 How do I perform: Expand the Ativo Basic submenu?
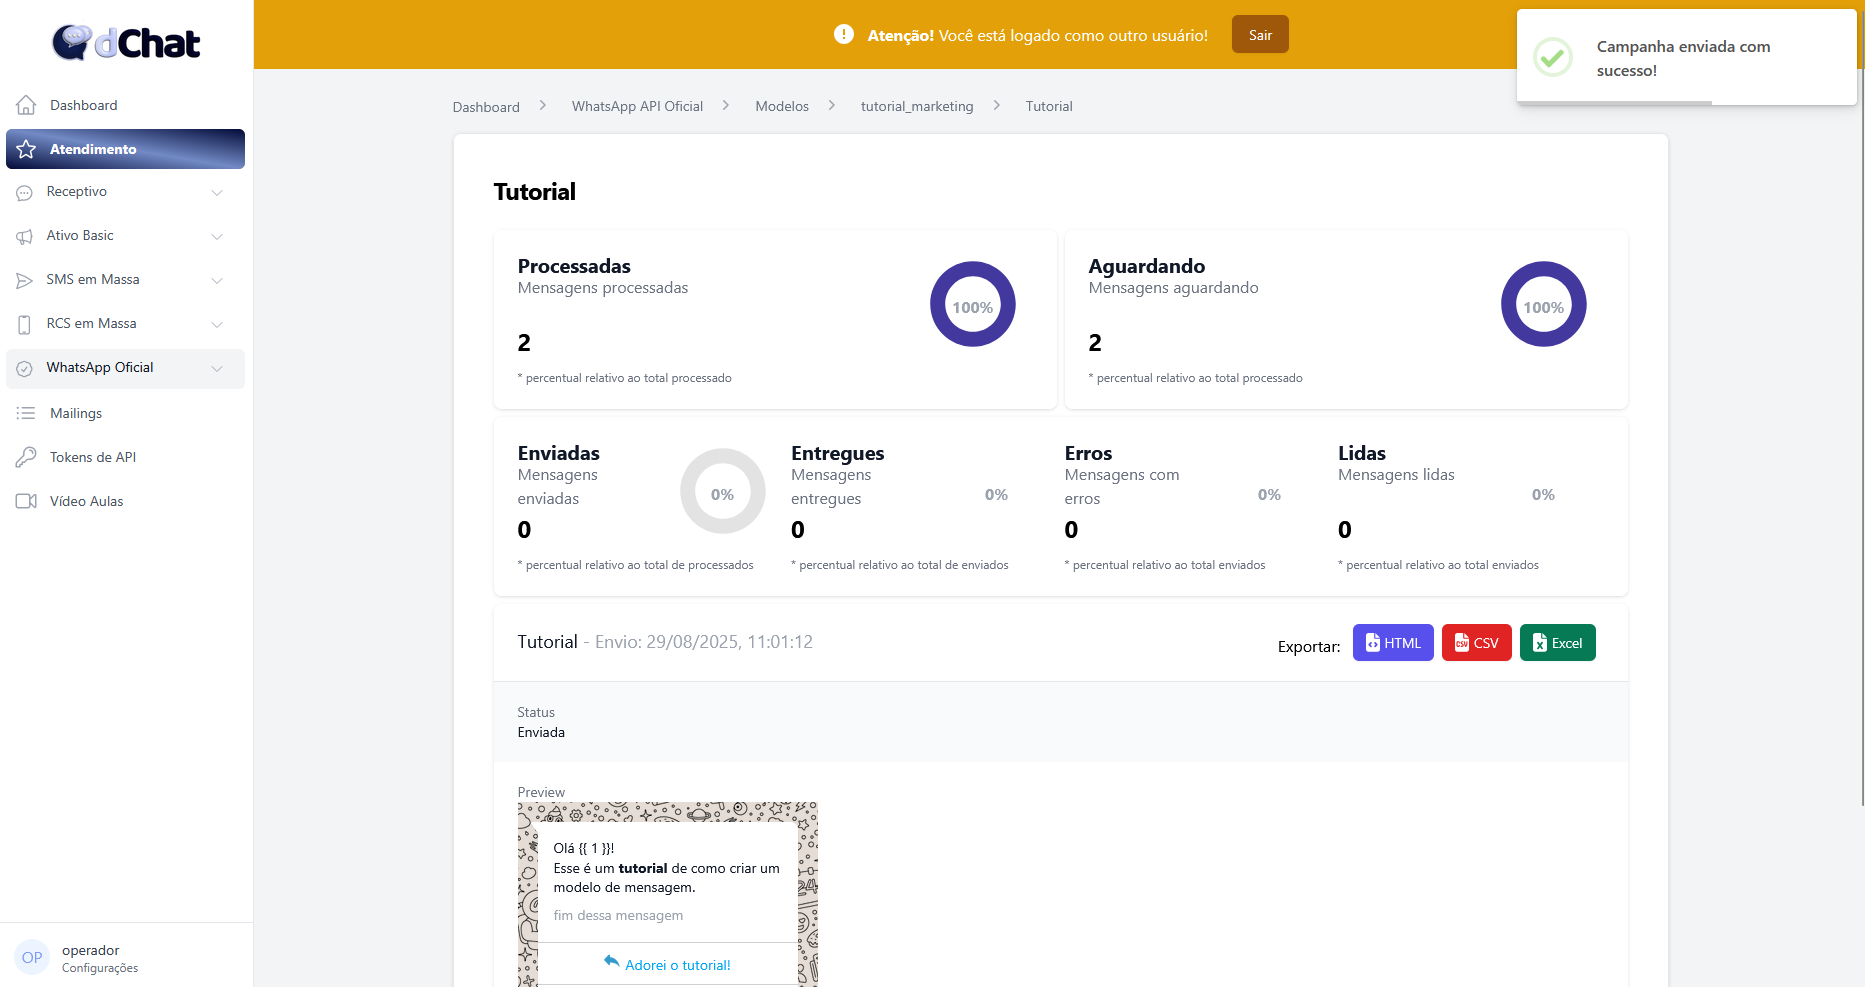pyautogui.click(x=217, y=236)
